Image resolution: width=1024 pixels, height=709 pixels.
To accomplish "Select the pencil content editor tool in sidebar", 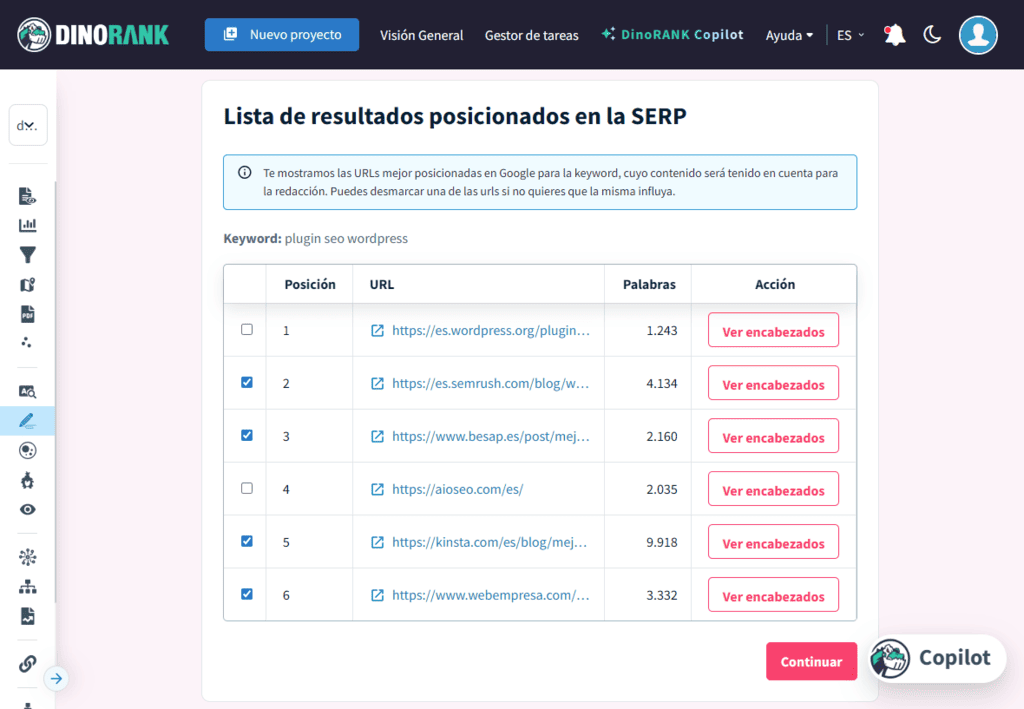I will (28, 421).
